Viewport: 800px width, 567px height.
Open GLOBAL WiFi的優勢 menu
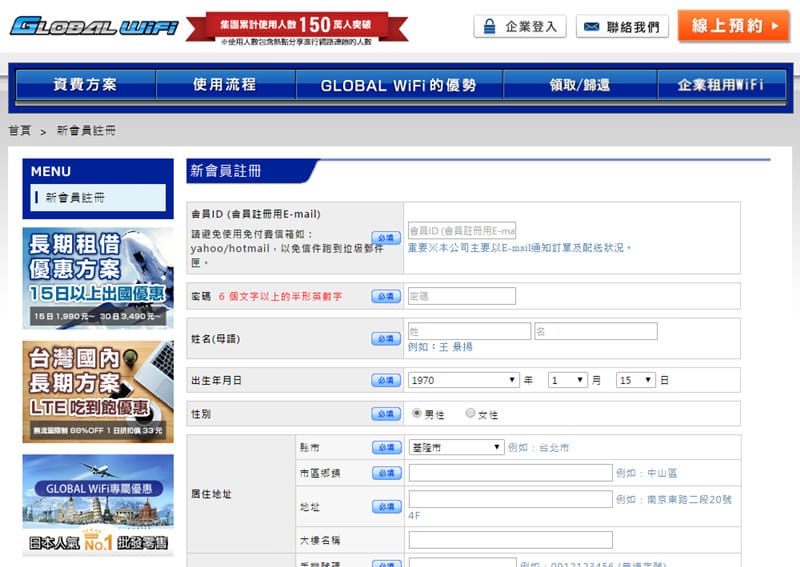click(399, 85)
